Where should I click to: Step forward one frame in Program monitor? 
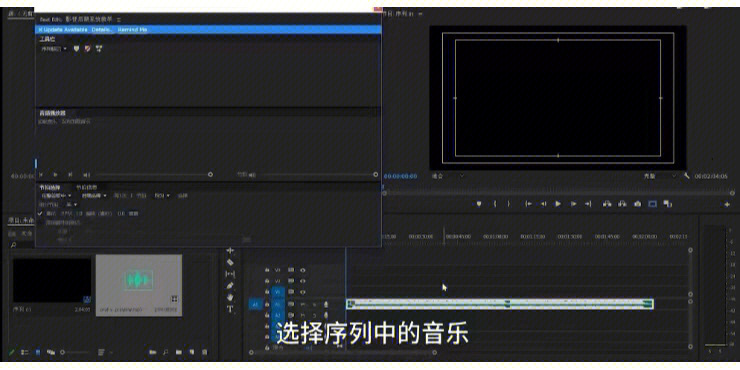pos(573,204)
